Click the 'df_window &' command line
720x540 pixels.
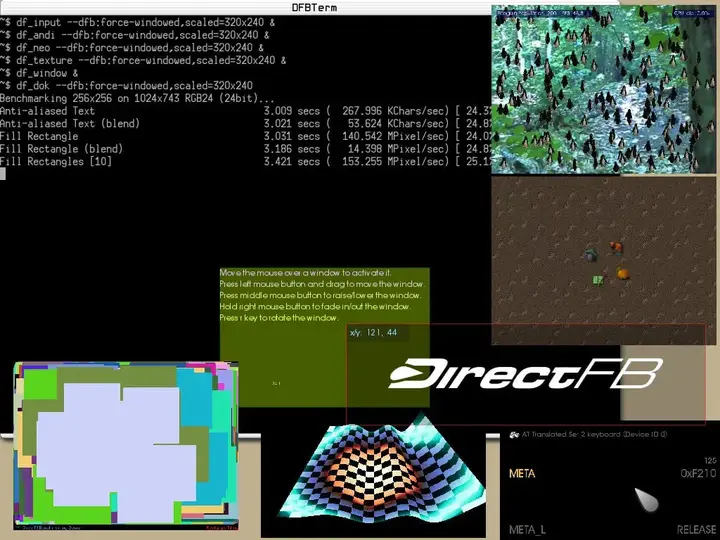[x=39, y=73]
